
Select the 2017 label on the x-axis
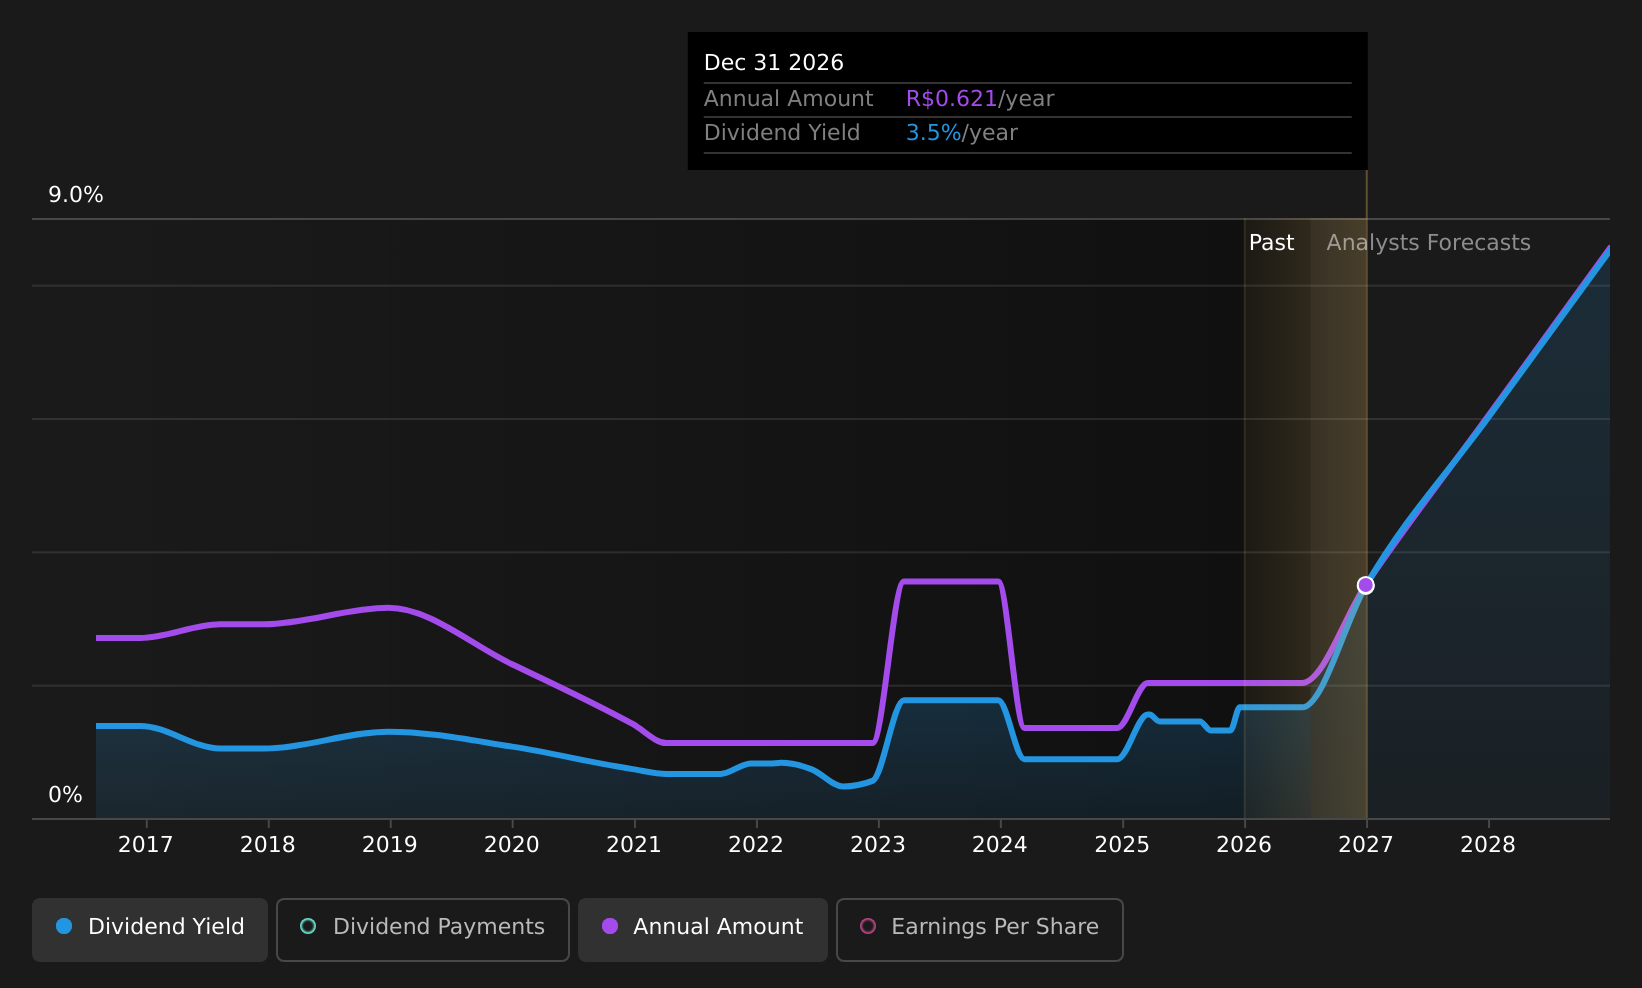coord(146,845)
